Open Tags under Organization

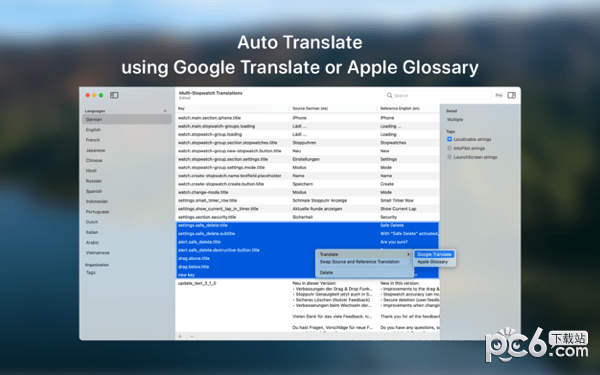coord(127,272)
